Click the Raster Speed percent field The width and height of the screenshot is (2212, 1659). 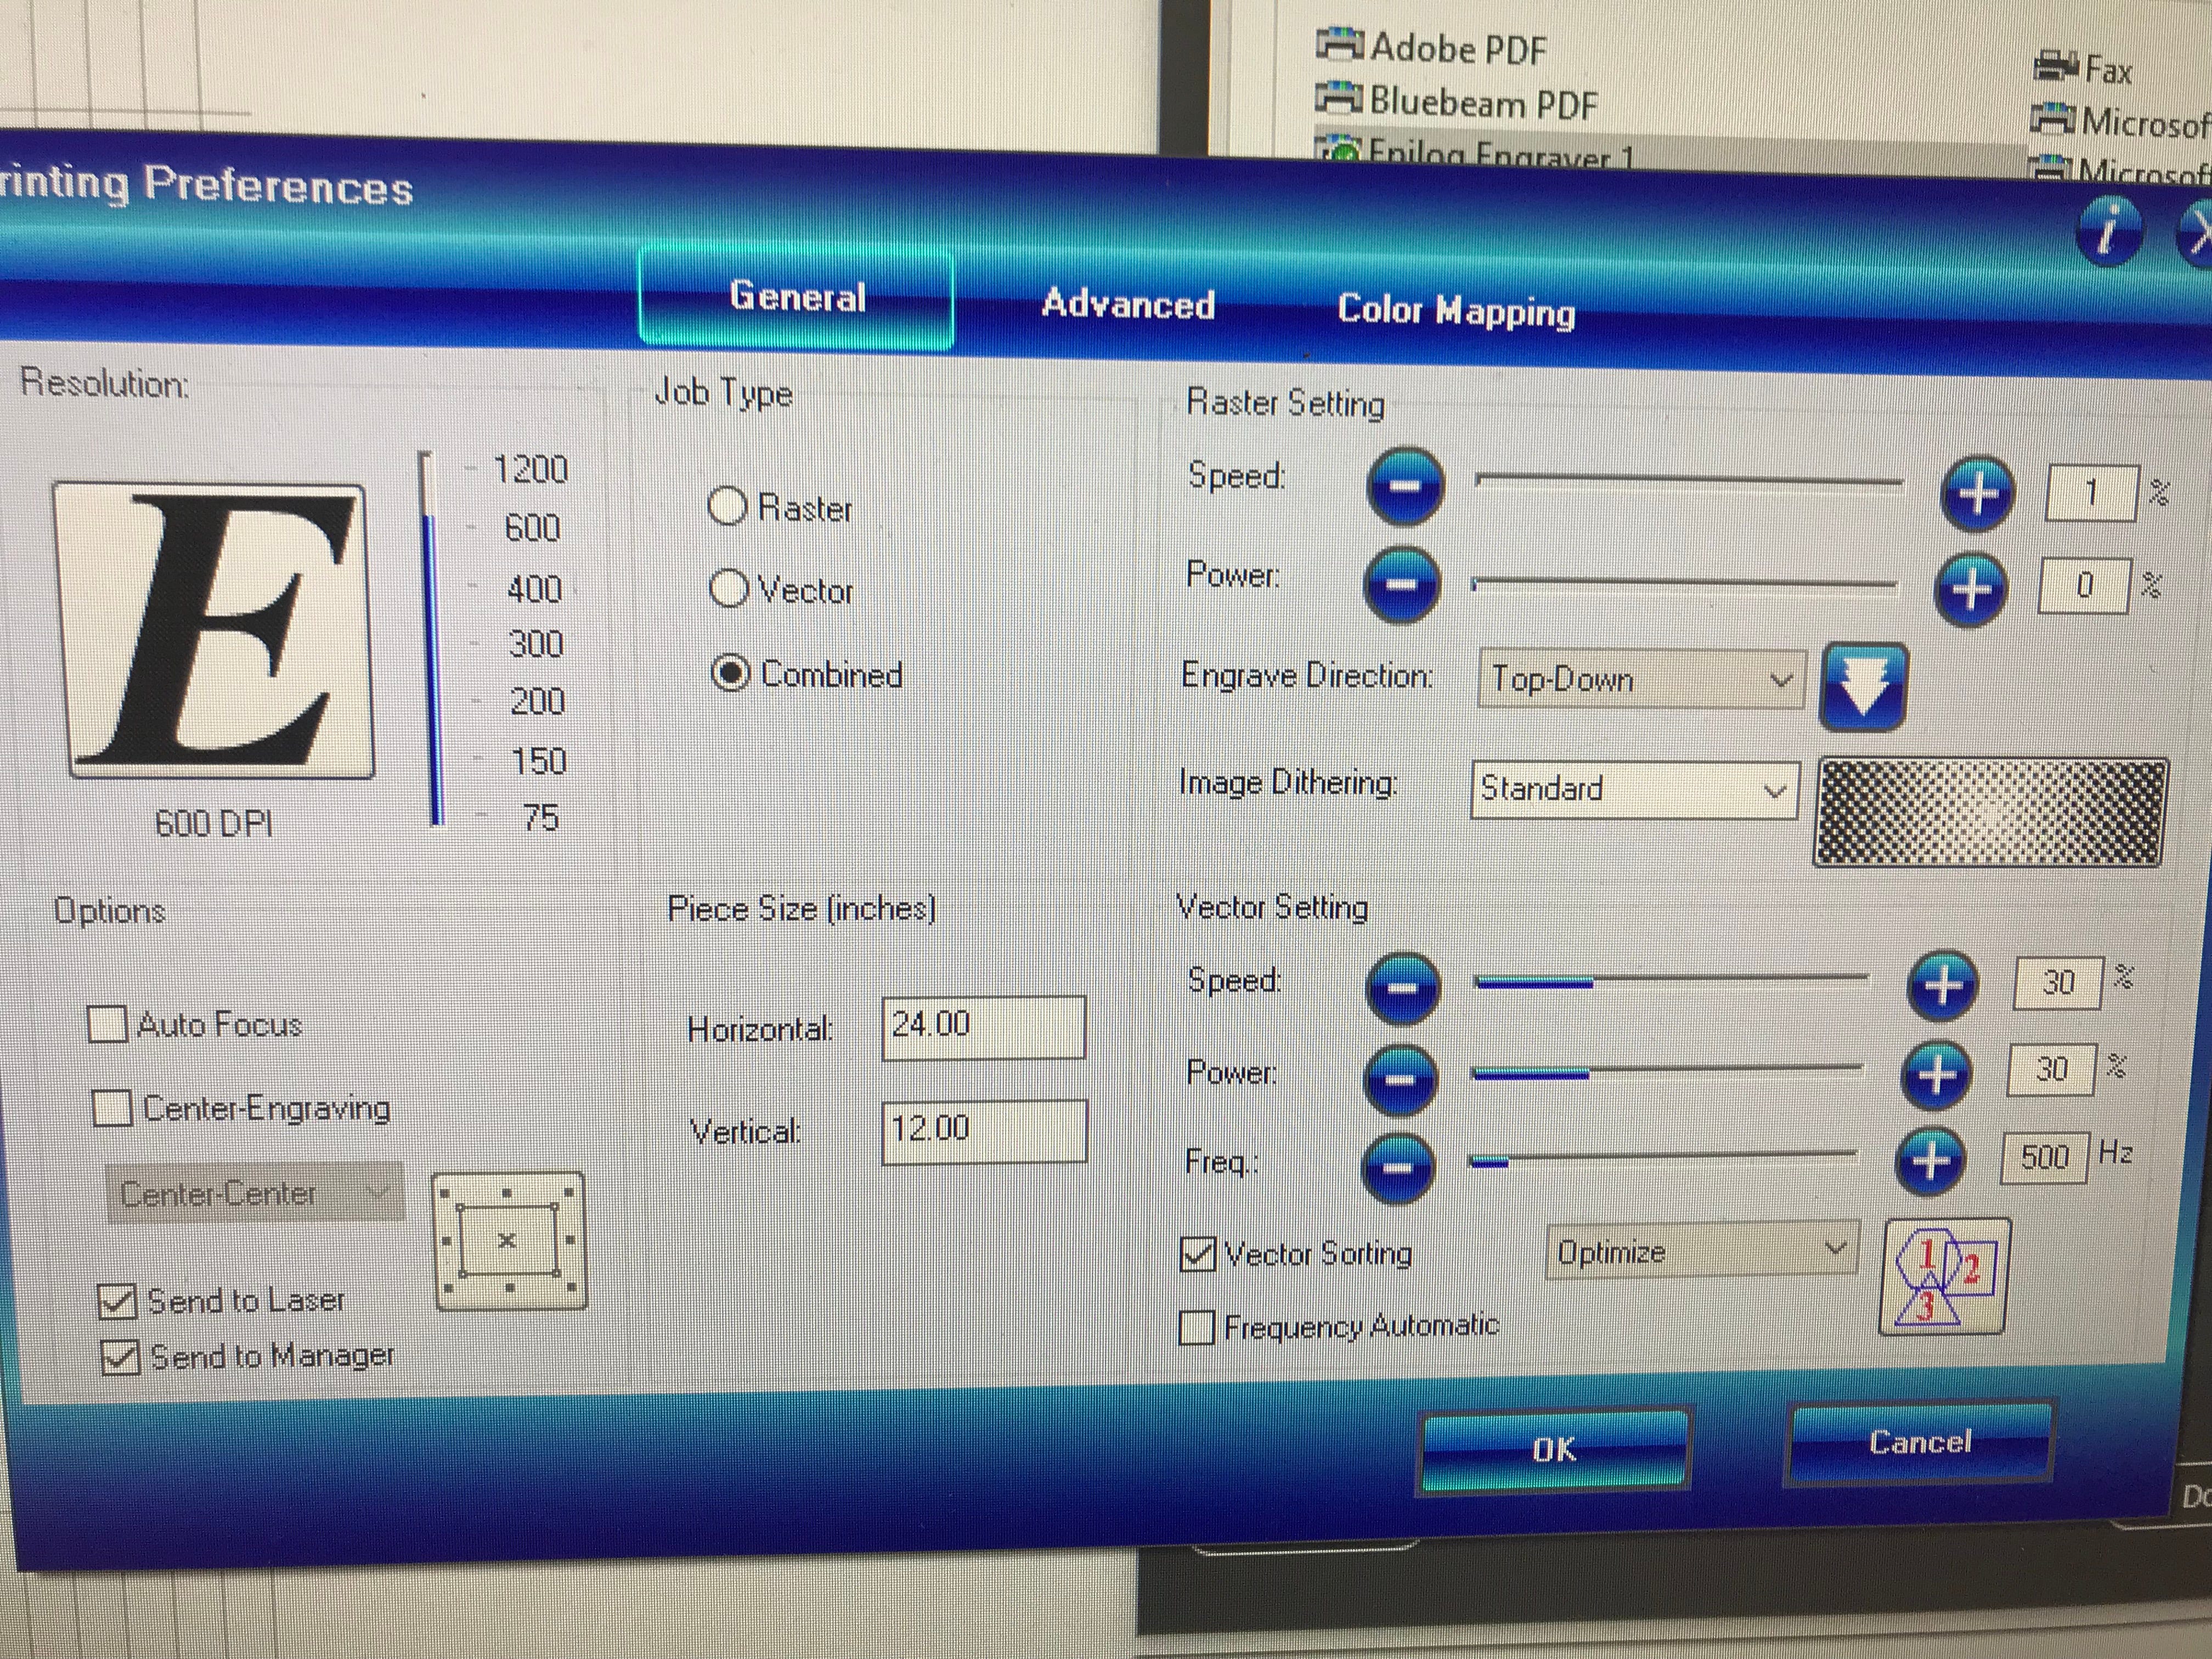[2092, 493]
